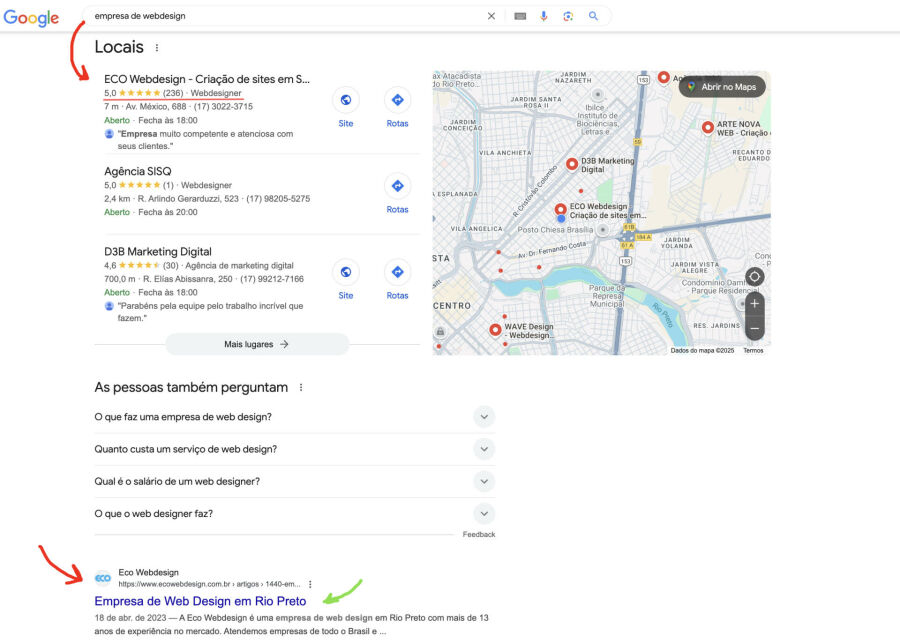Open the ECO Webdesign Site globe icon

346,100
